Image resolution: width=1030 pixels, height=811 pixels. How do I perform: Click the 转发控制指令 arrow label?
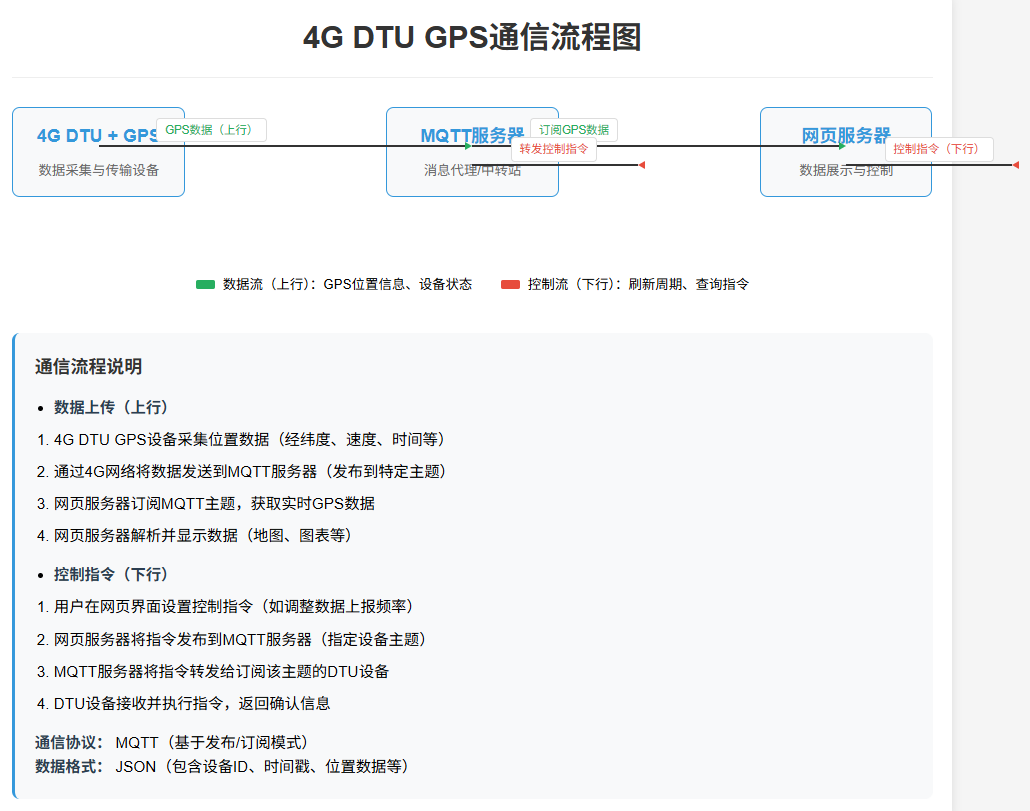point(554,150)
